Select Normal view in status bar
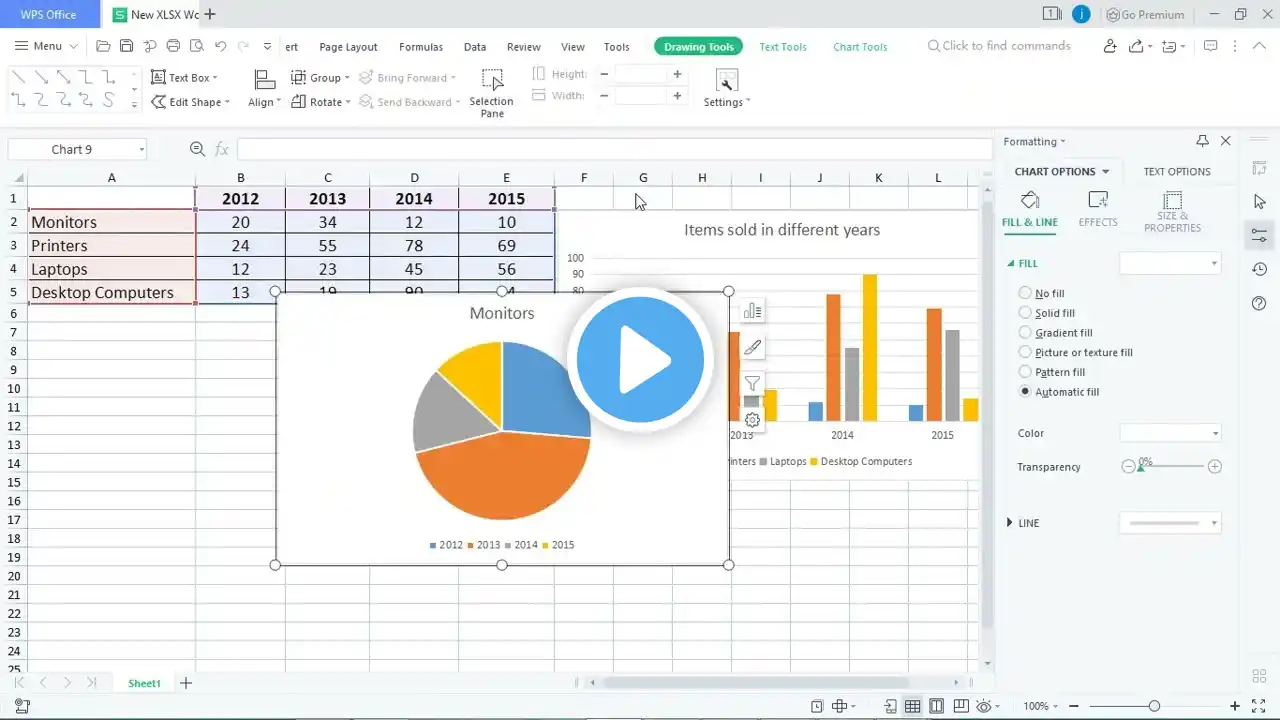 tap(912, 706)
